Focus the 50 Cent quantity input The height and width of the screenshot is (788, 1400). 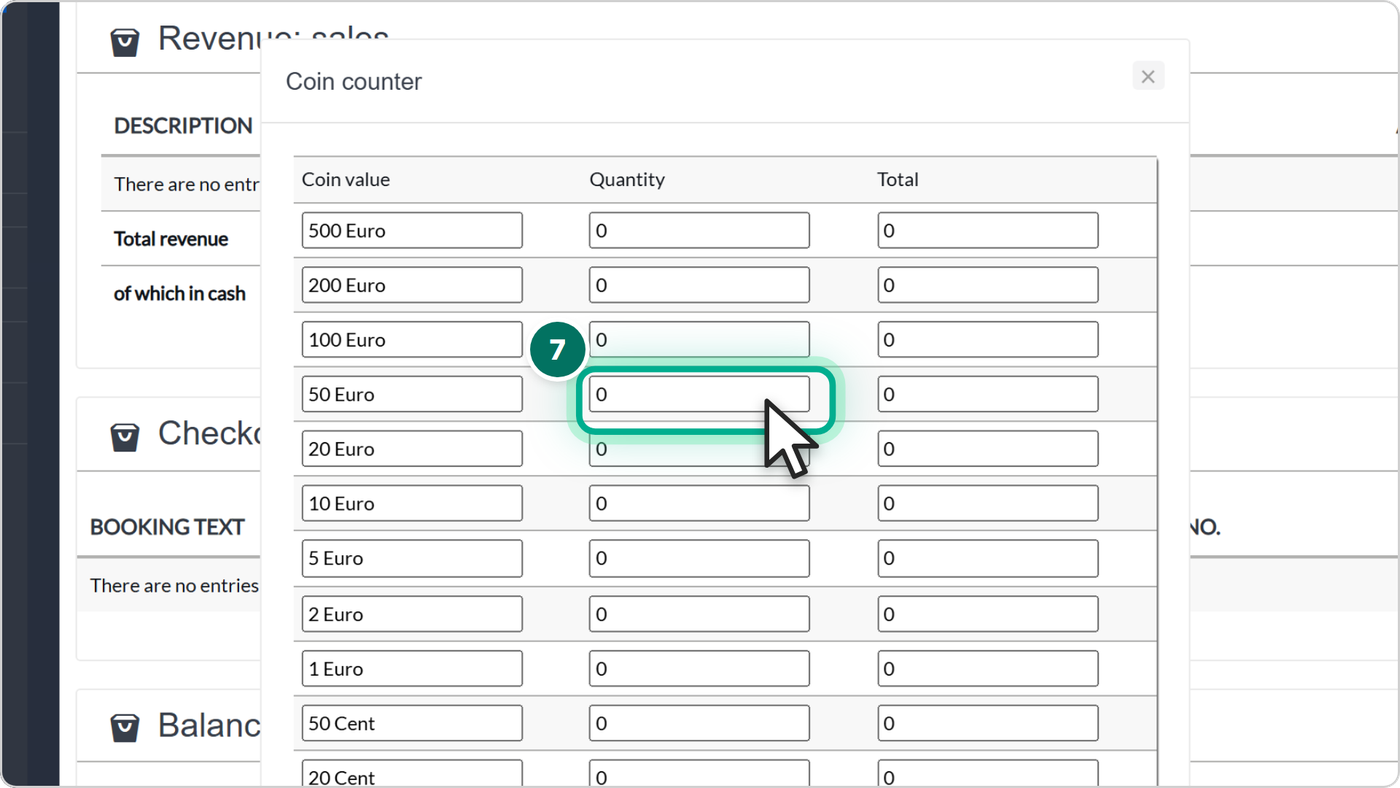tap(699, 723)
